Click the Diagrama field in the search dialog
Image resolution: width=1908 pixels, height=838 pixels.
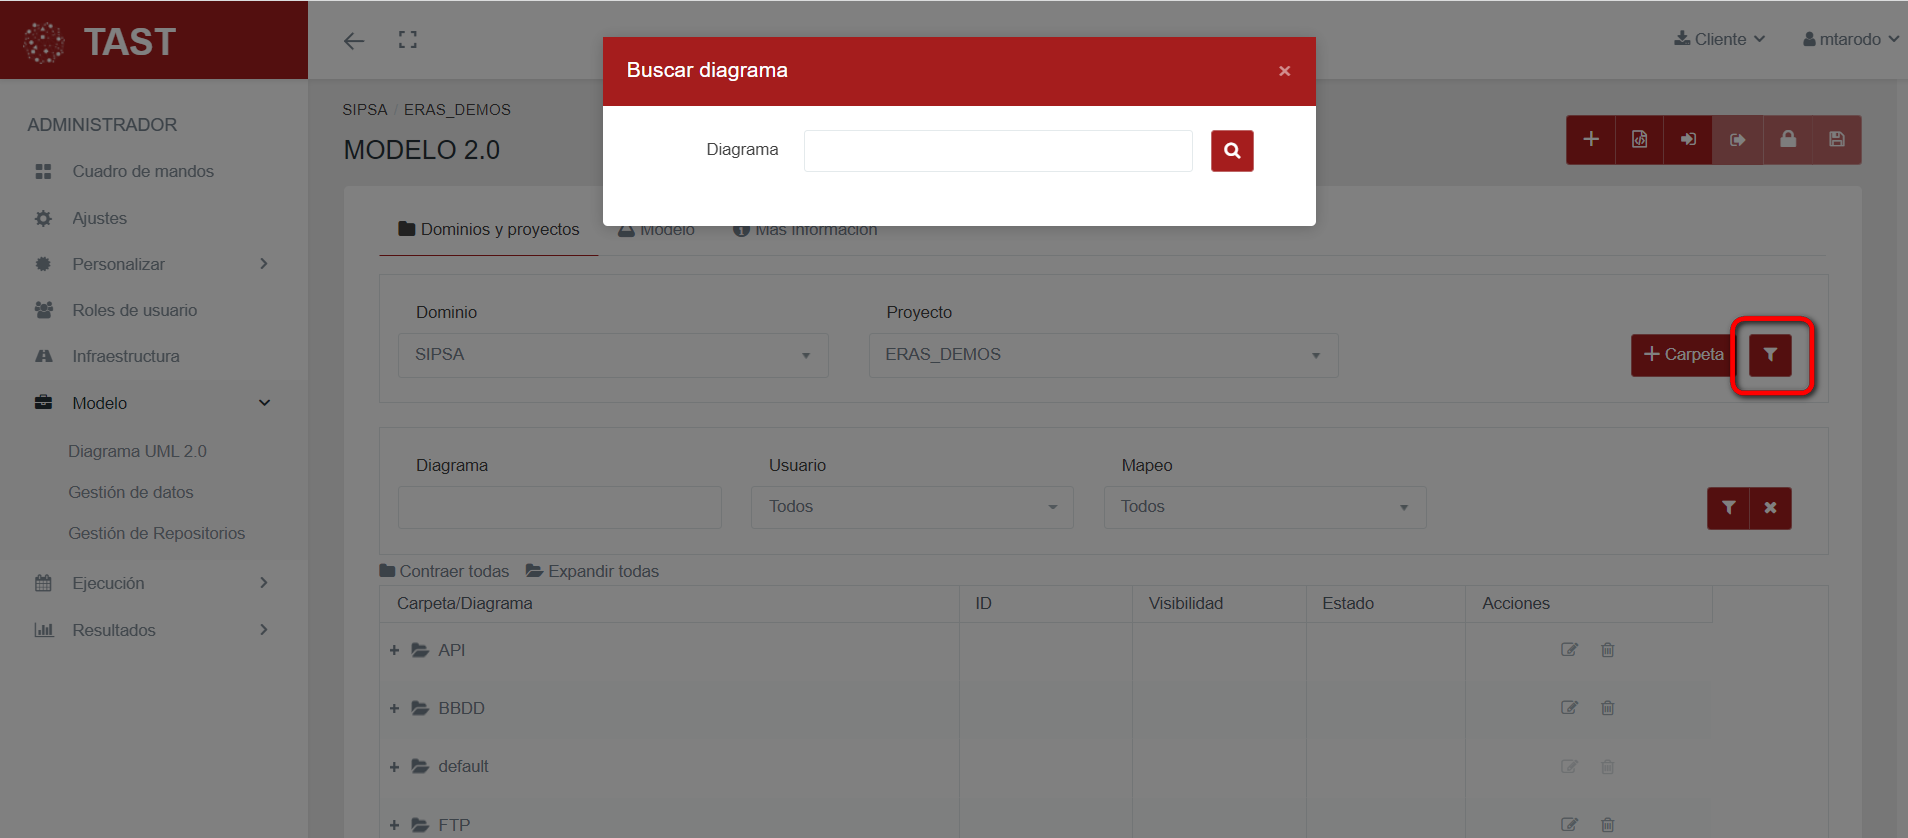997,151
